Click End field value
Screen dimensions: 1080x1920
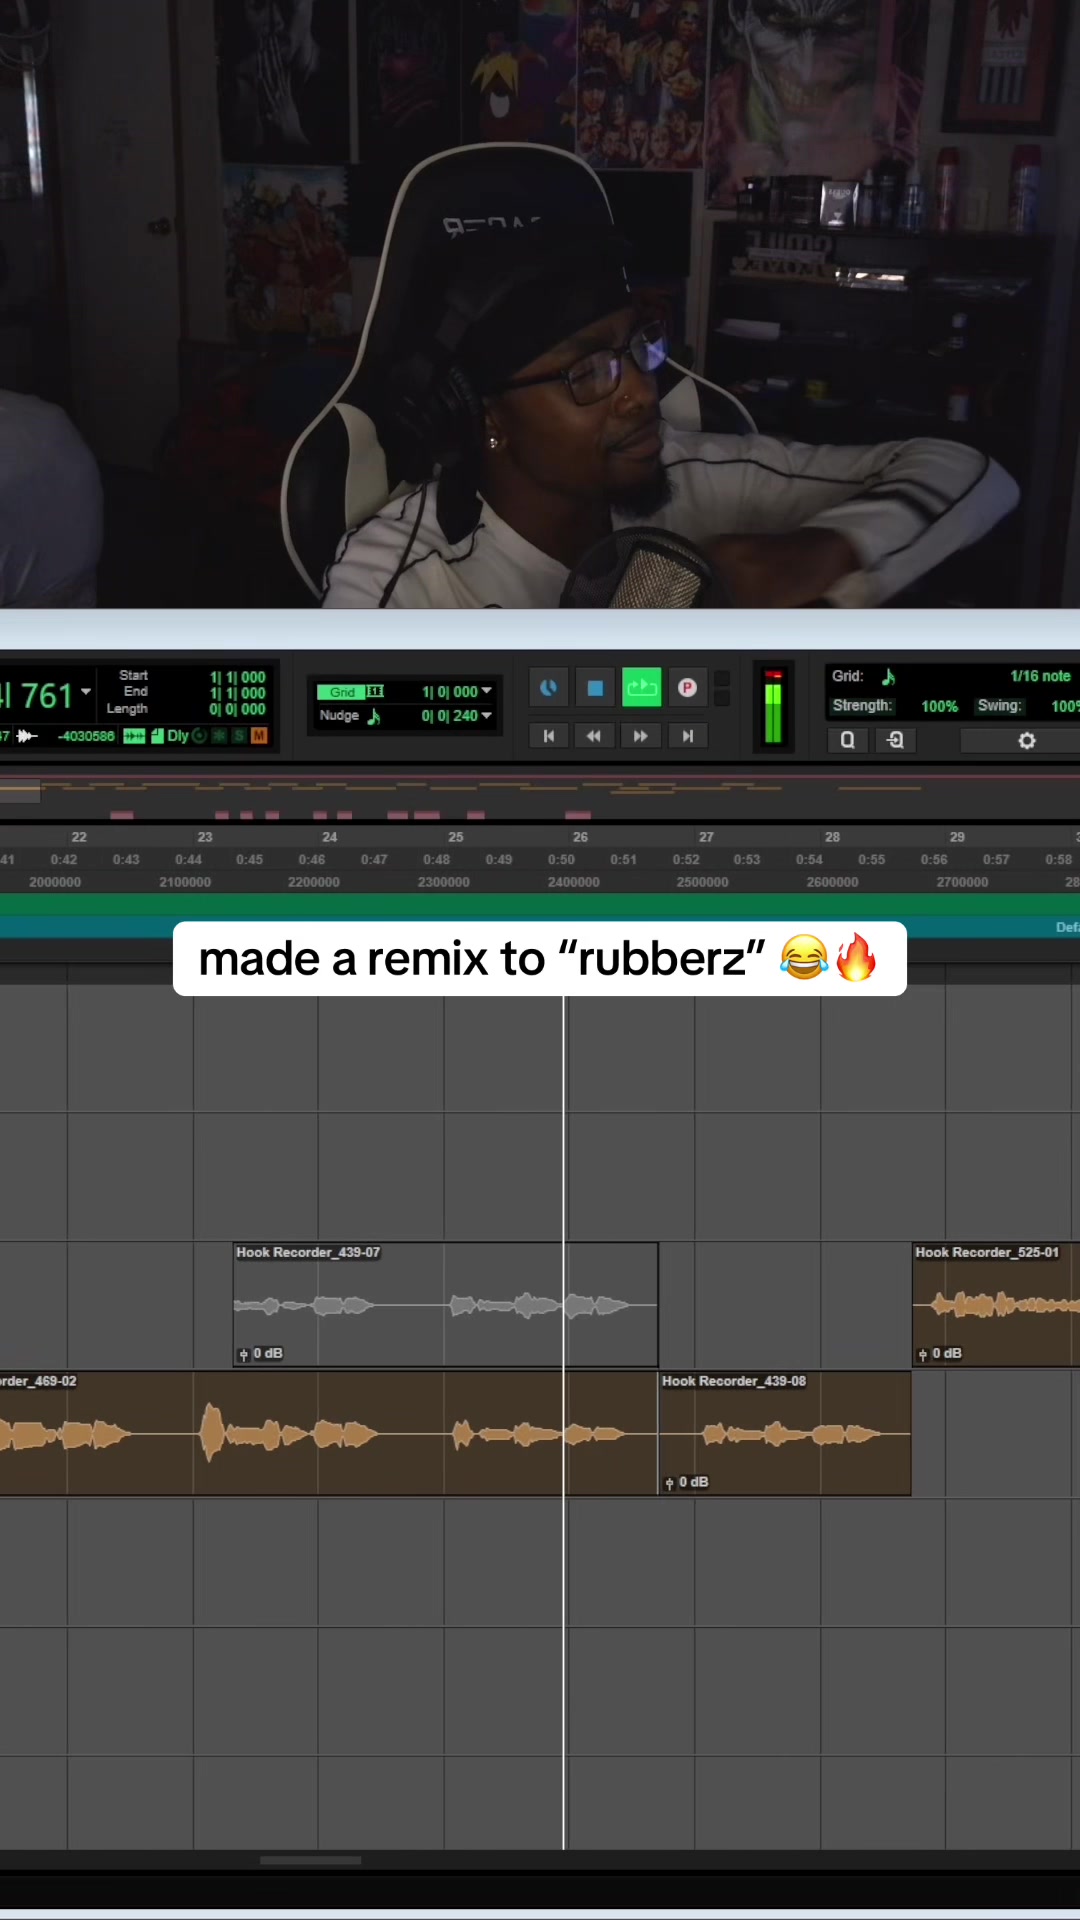(238, 693)
